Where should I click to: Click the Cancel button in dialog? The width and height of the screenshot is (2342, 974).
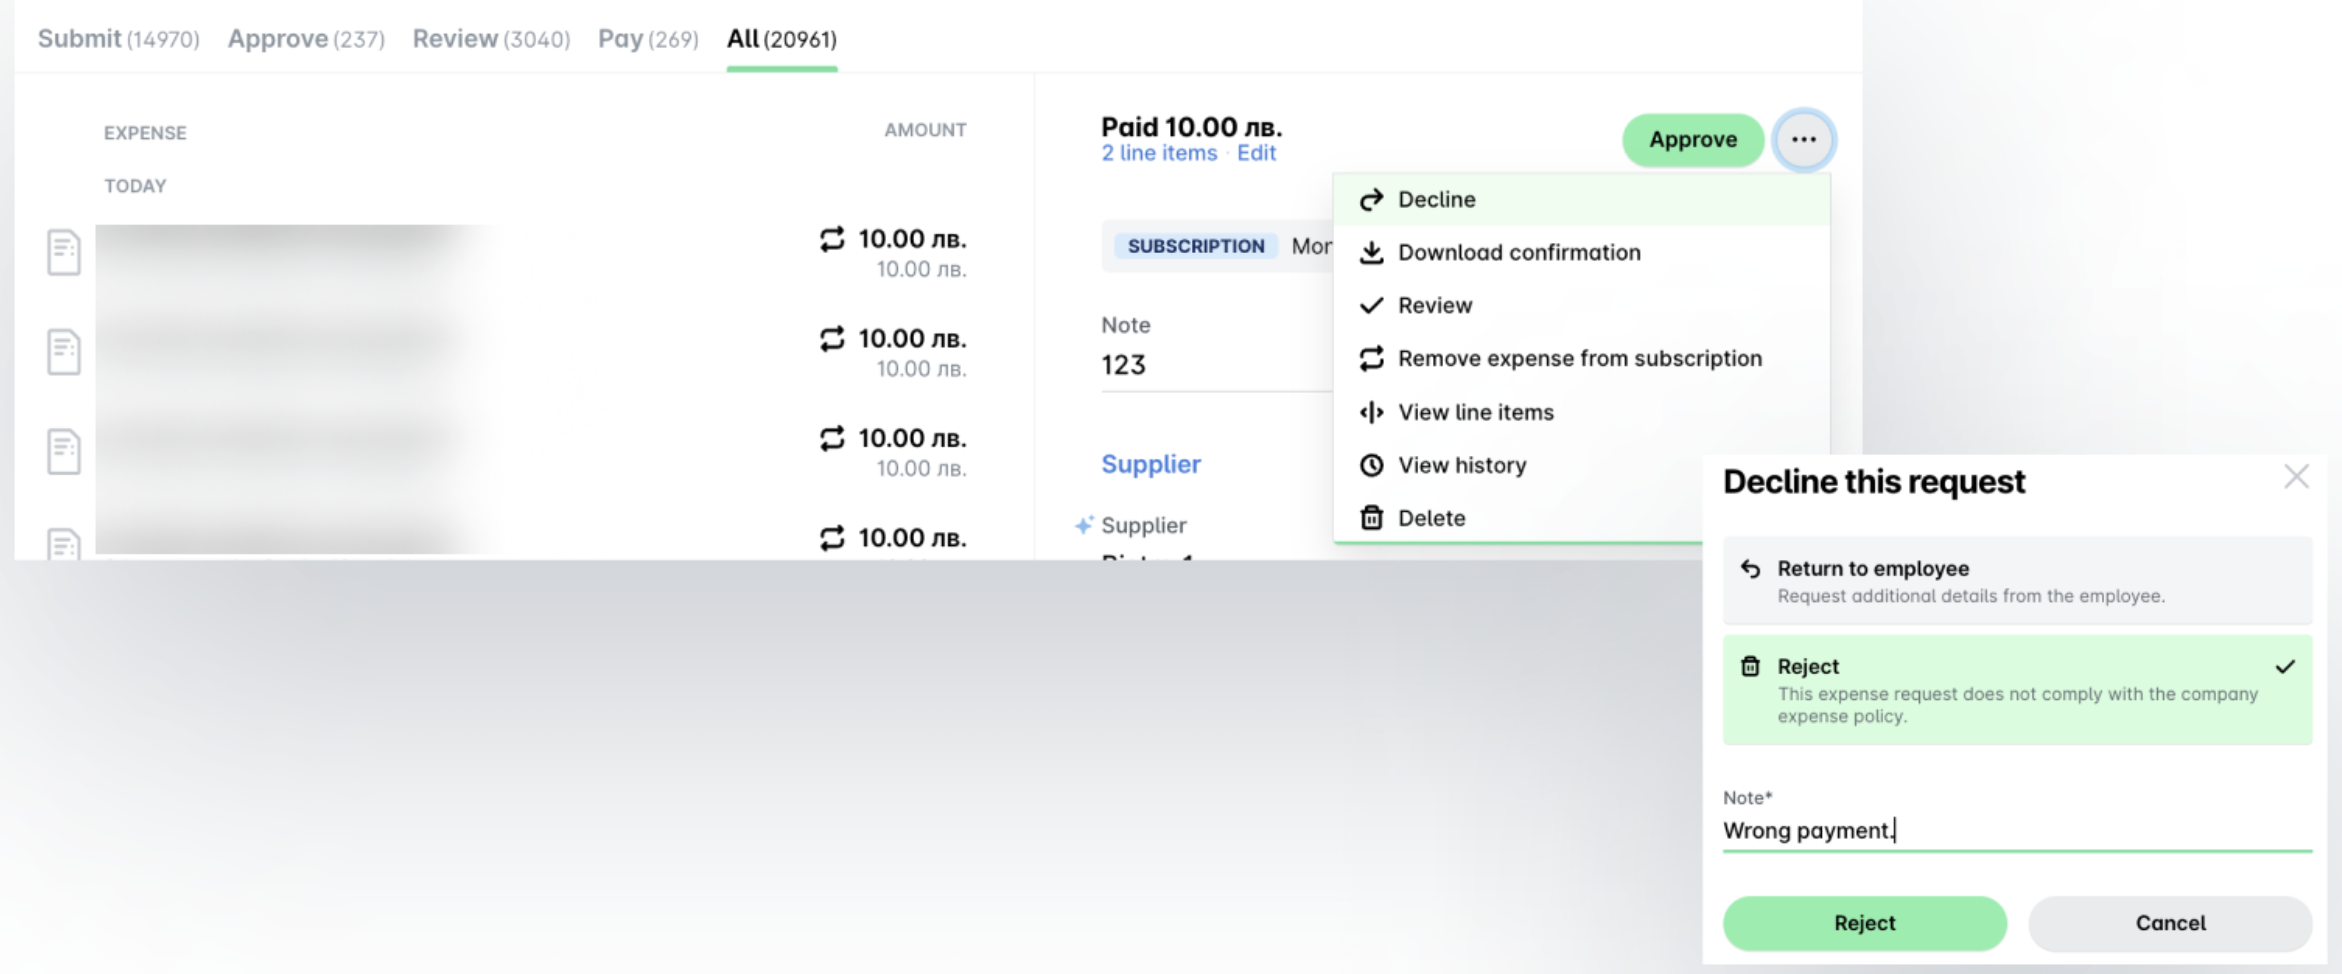pyautogui.click(x=2170, y=923)
